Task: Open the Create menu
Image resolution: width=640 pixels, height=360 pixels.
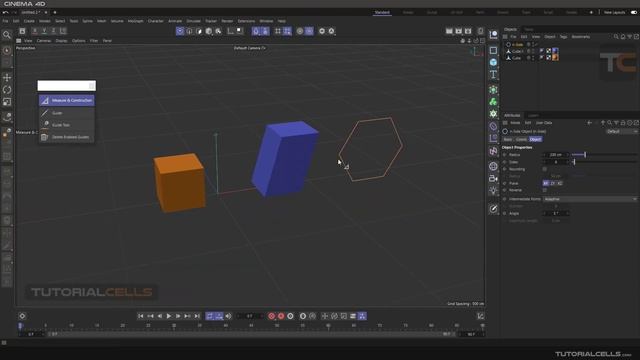Action: point(29,21)
